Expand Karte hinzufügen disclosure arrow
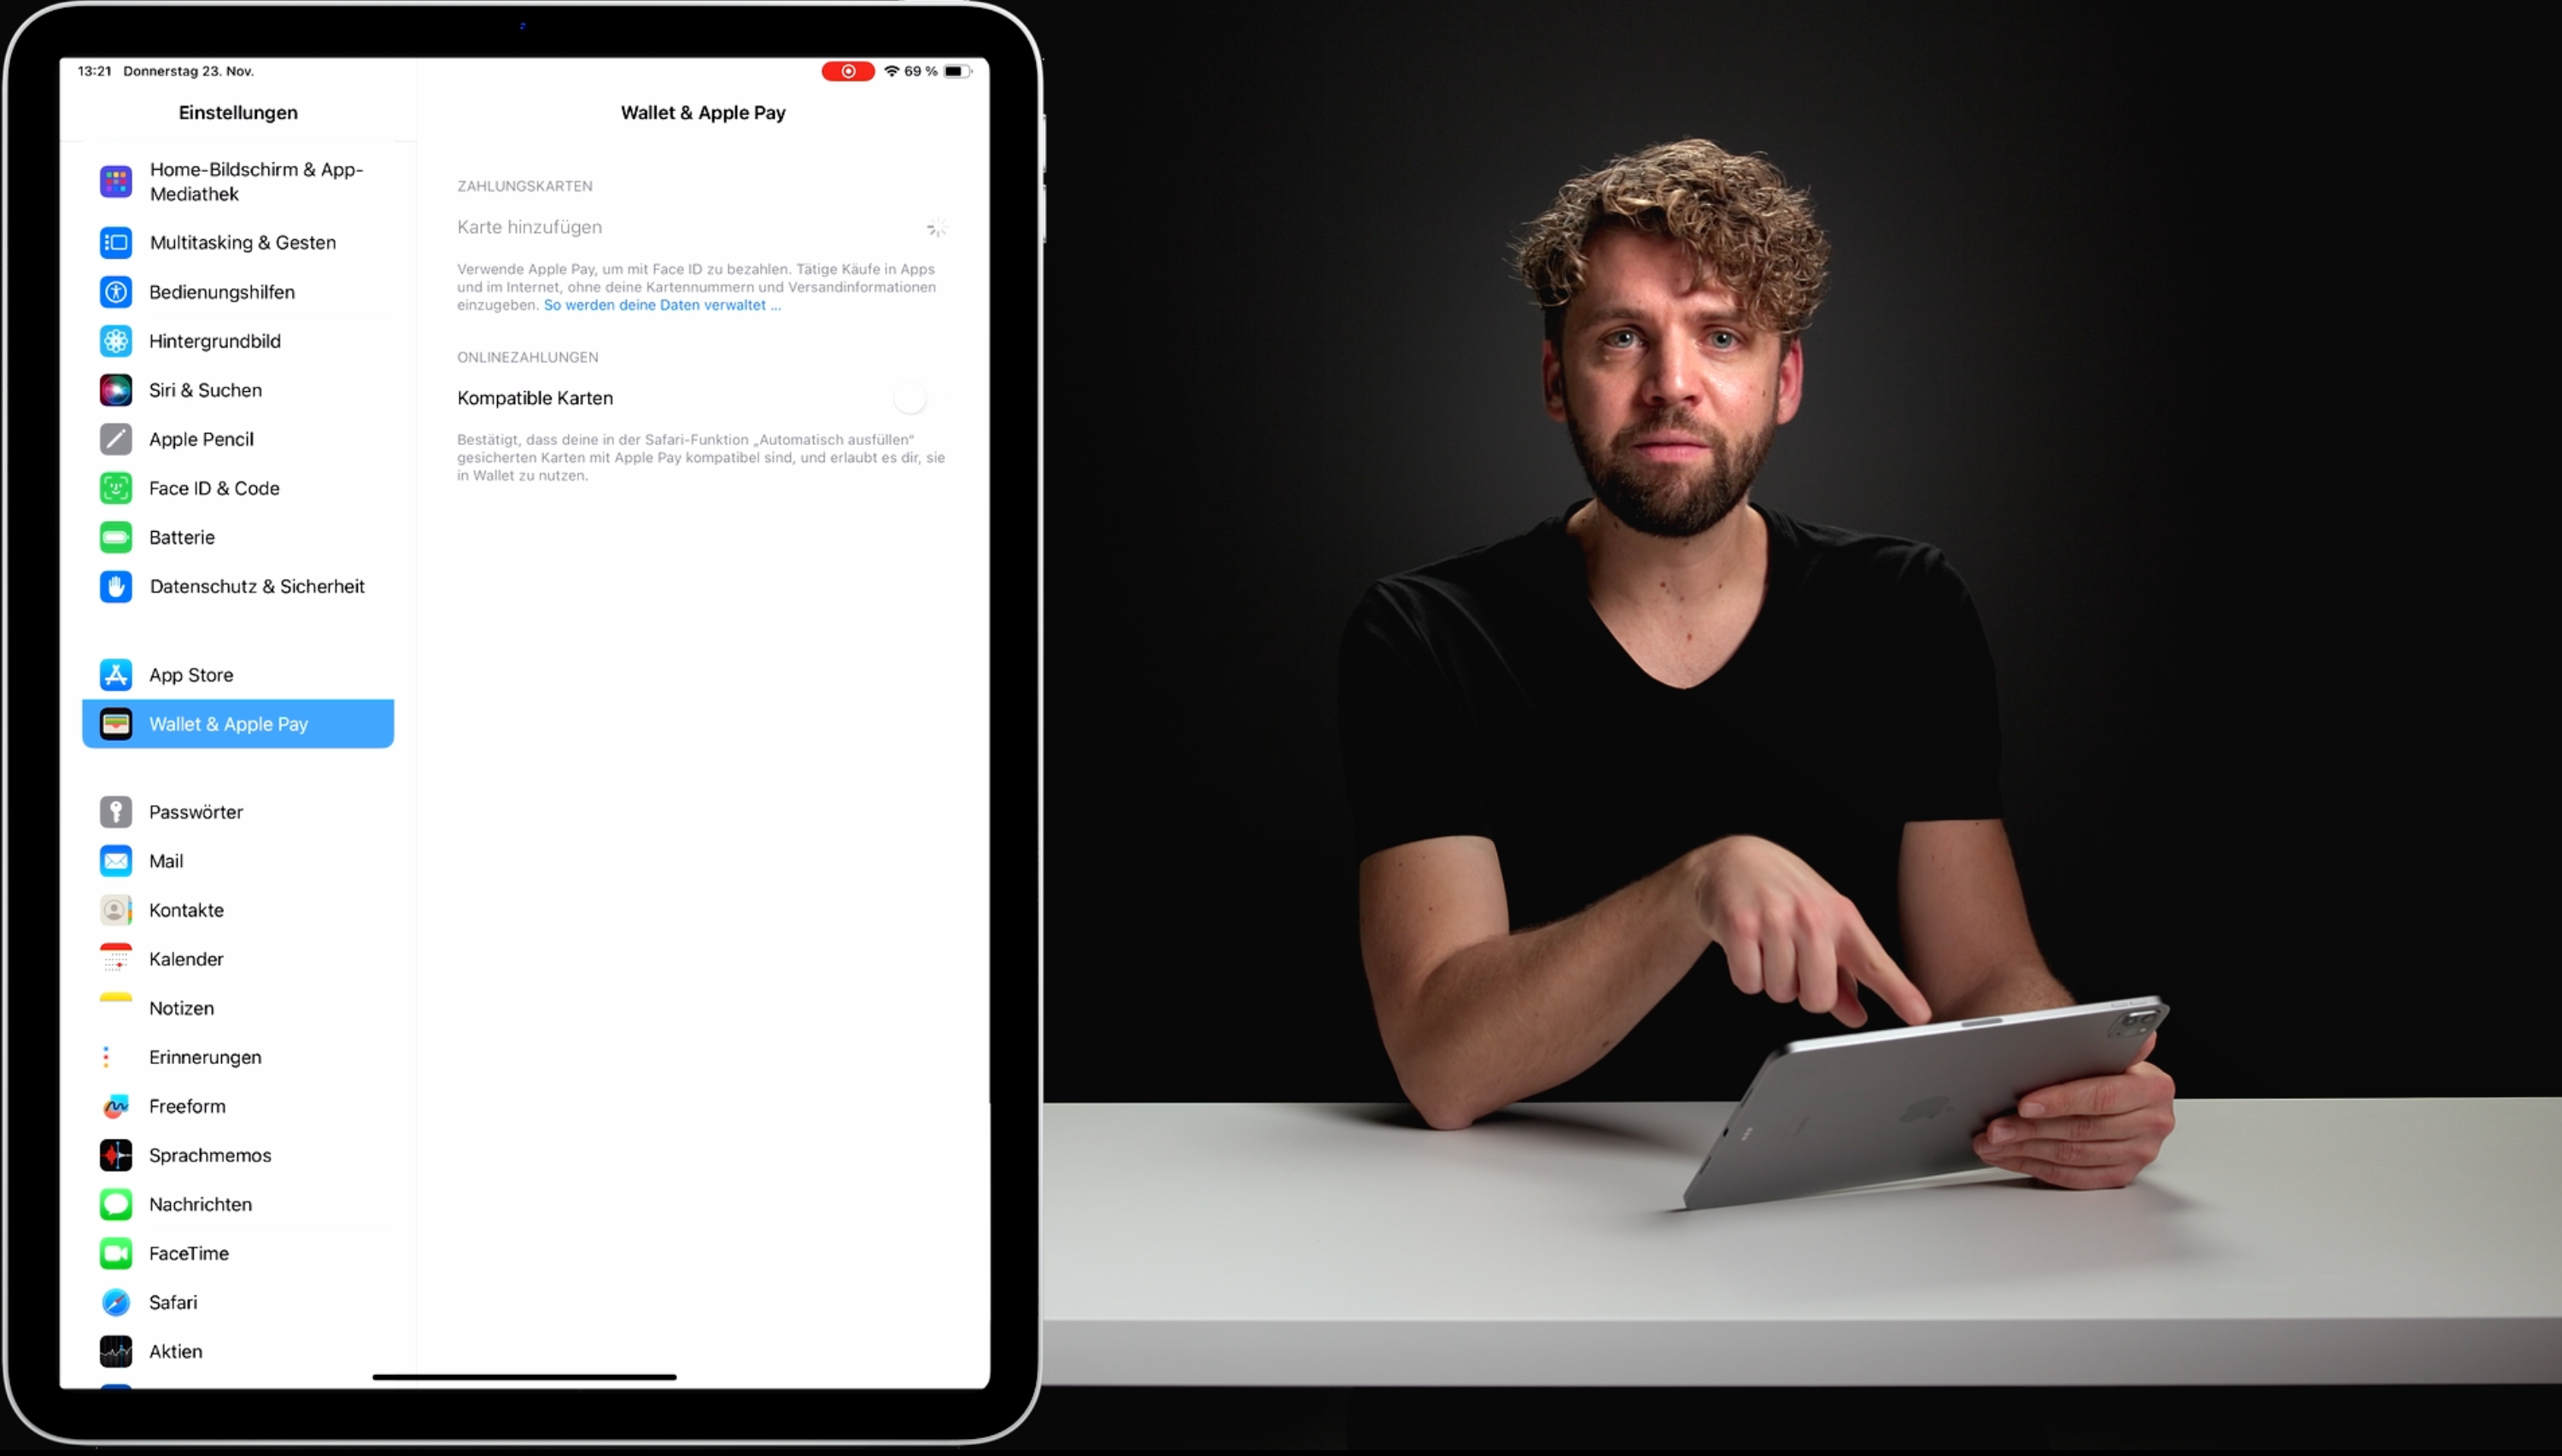2562x1456 pixels. (x=934, y=227)
